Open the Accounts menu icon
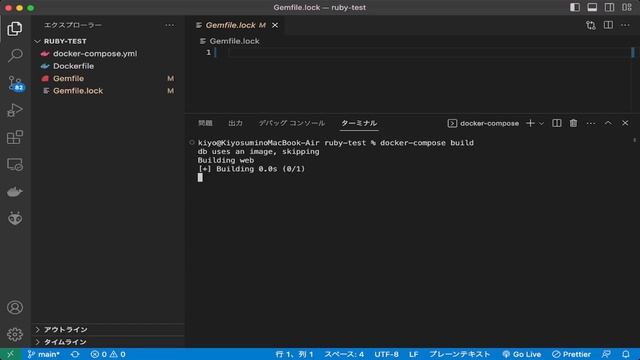 pyautogui.click(x=15, y=307)
